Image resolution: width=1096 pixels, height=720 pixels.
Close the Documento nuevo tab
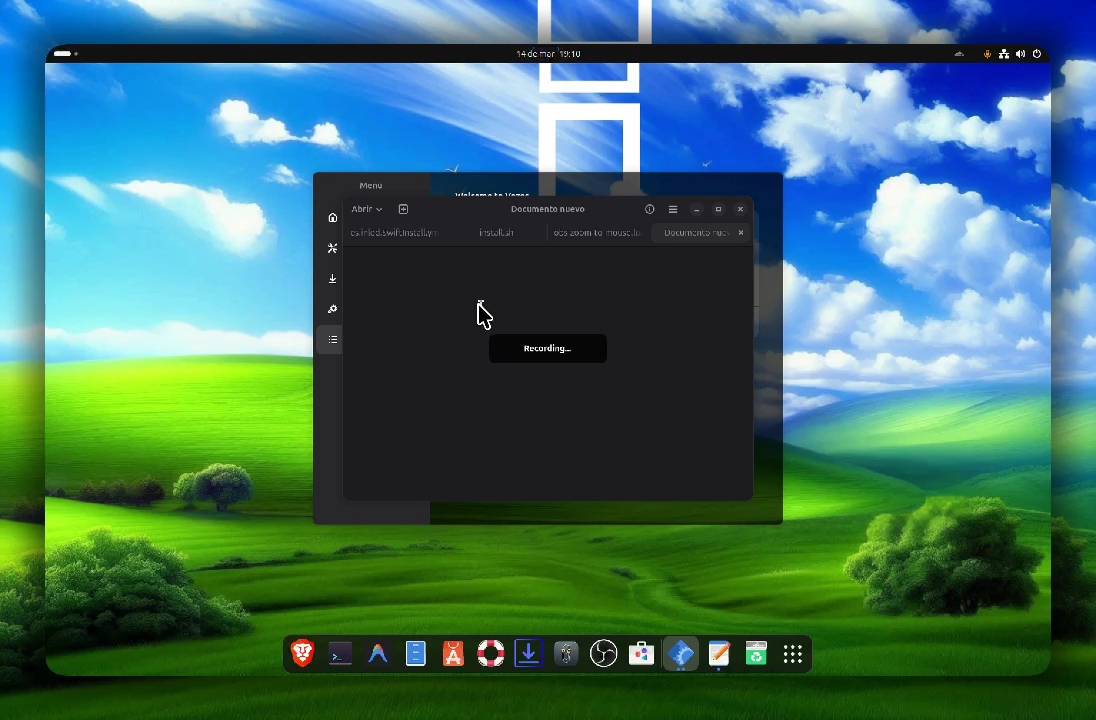[x=741, y=232]
